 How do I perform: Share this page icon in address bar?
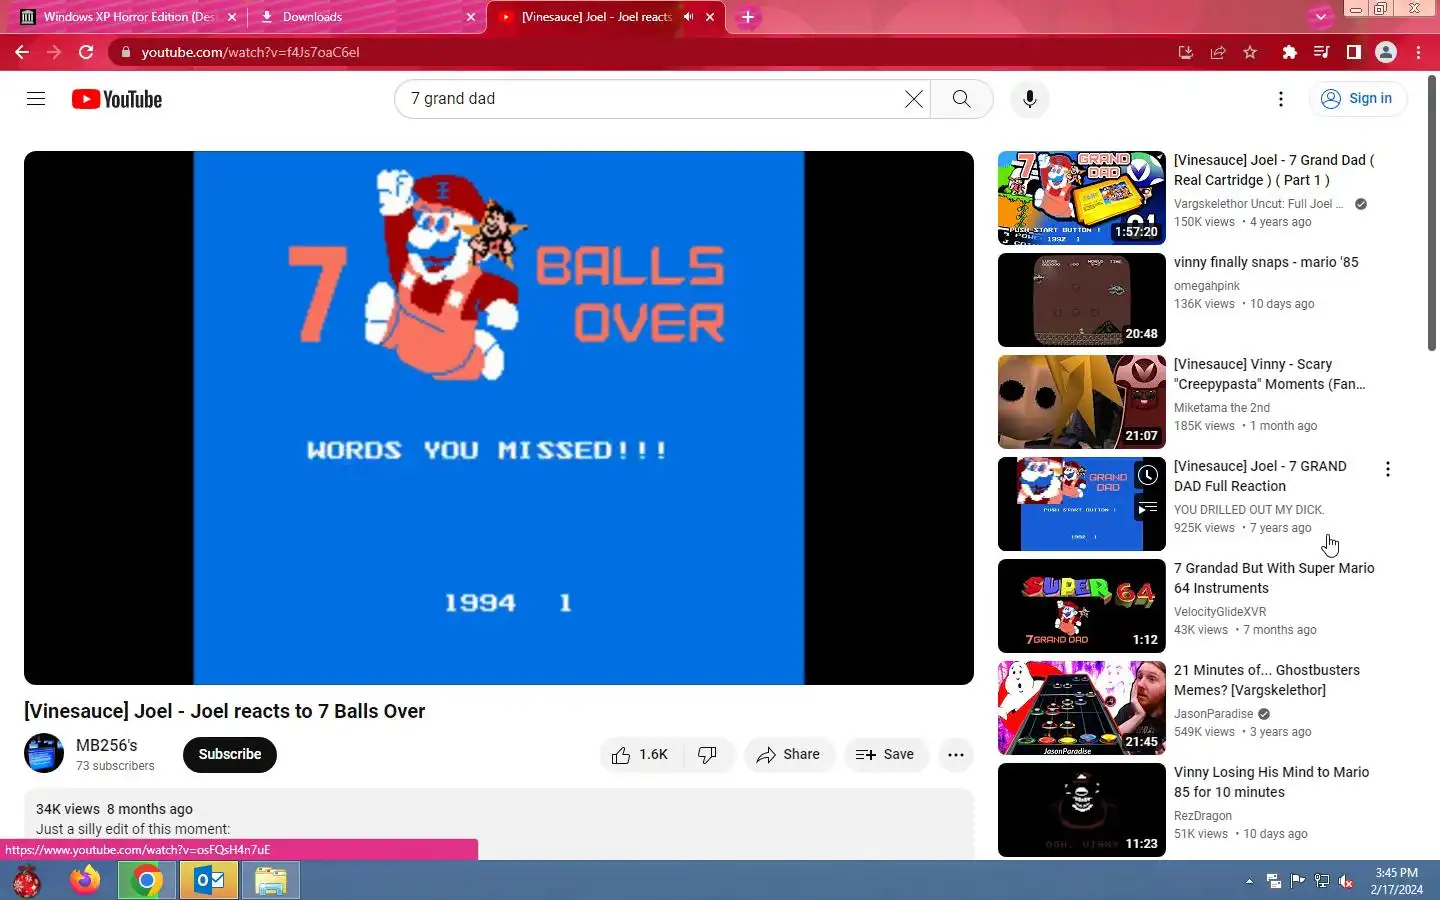tap(1218, 52)
